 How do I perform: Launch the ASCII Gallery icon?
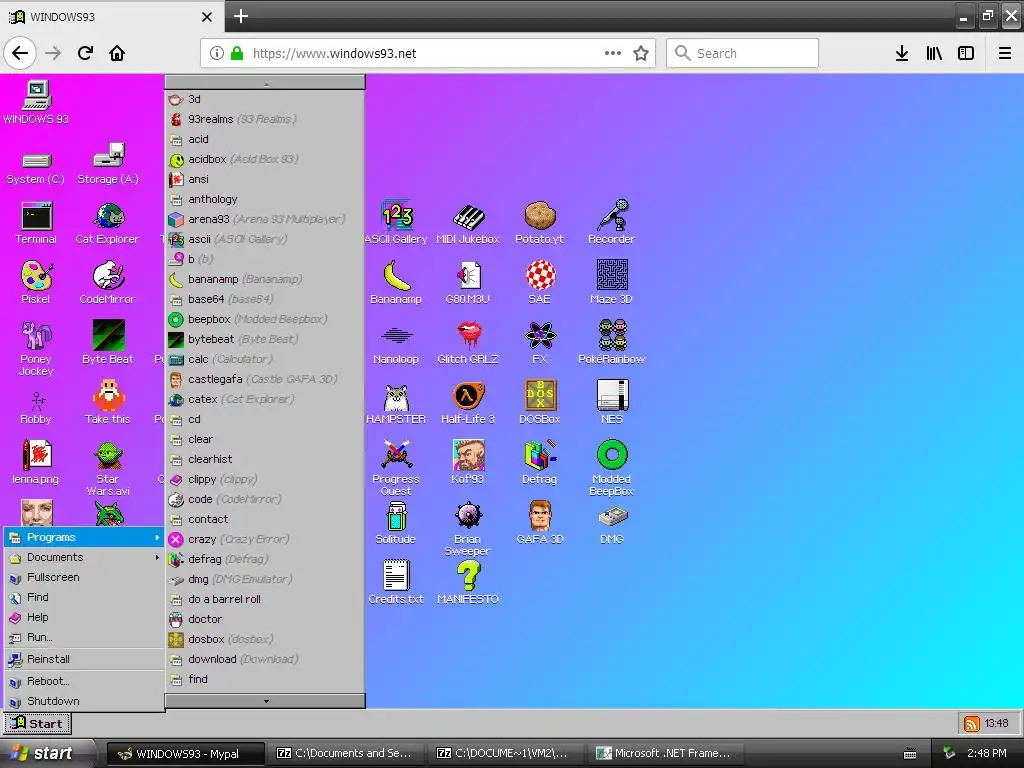tap(396, 223)
